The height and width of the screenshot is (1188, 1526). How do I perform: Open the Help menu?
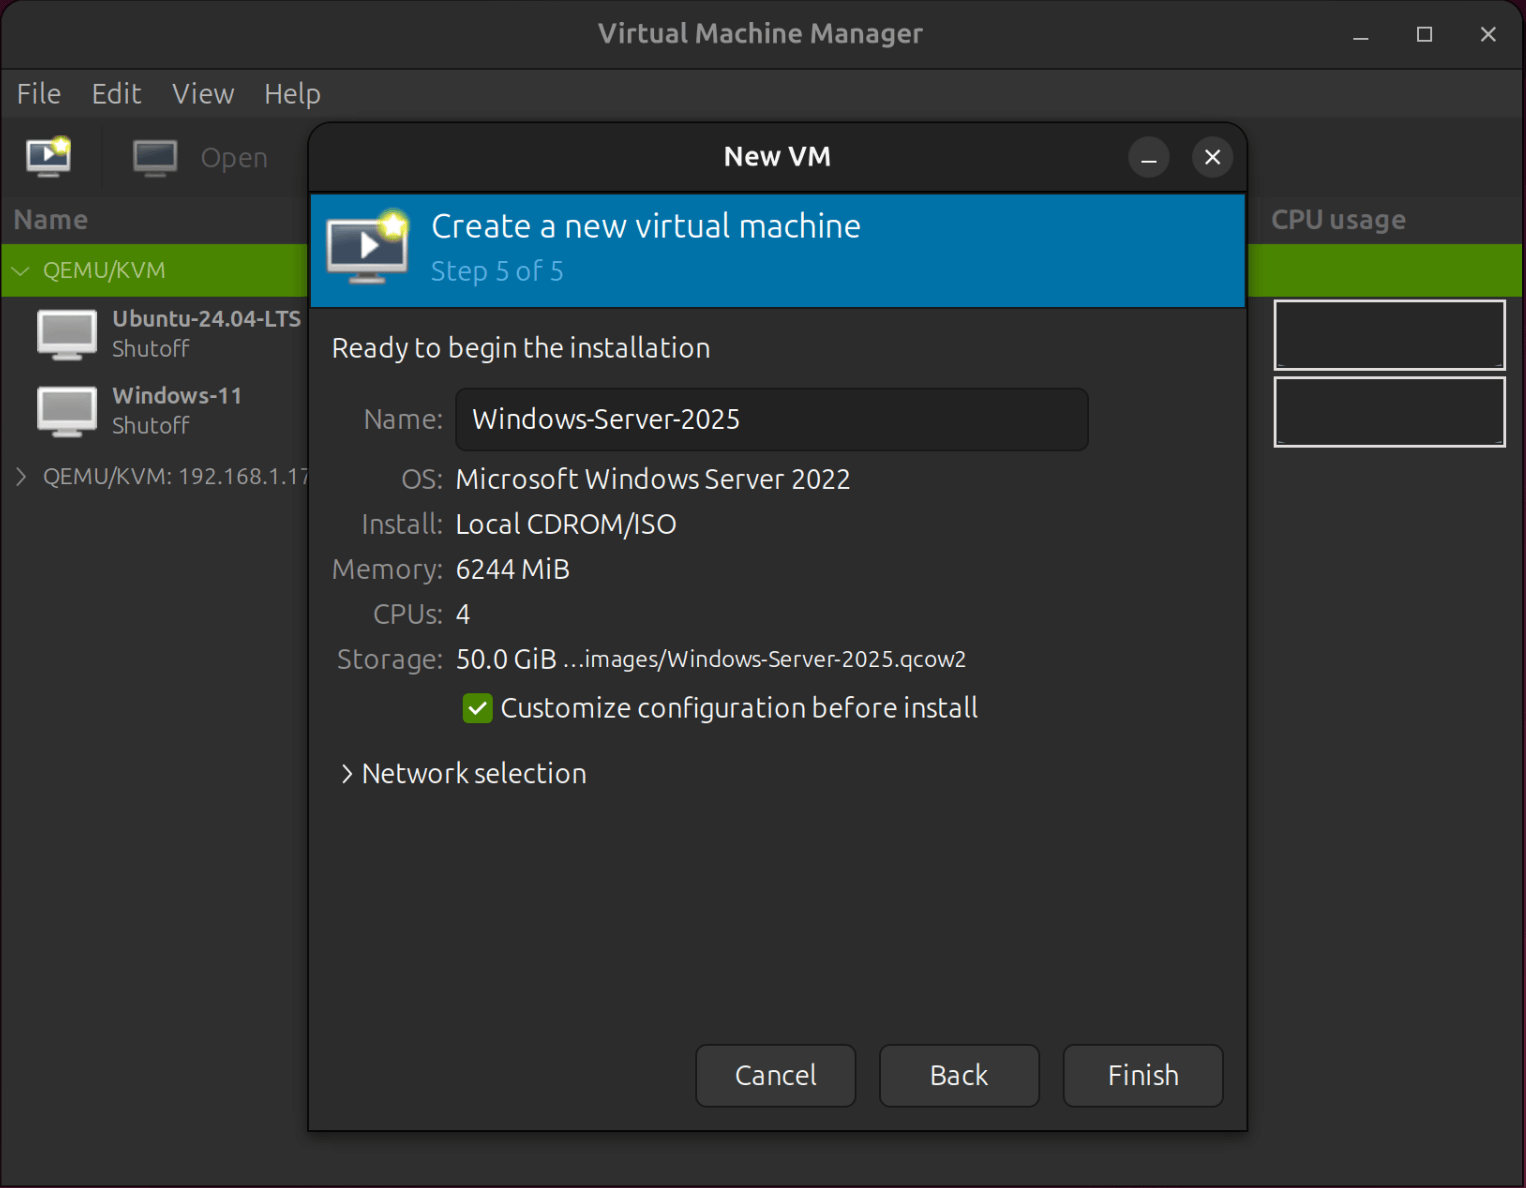pos(291,93)
